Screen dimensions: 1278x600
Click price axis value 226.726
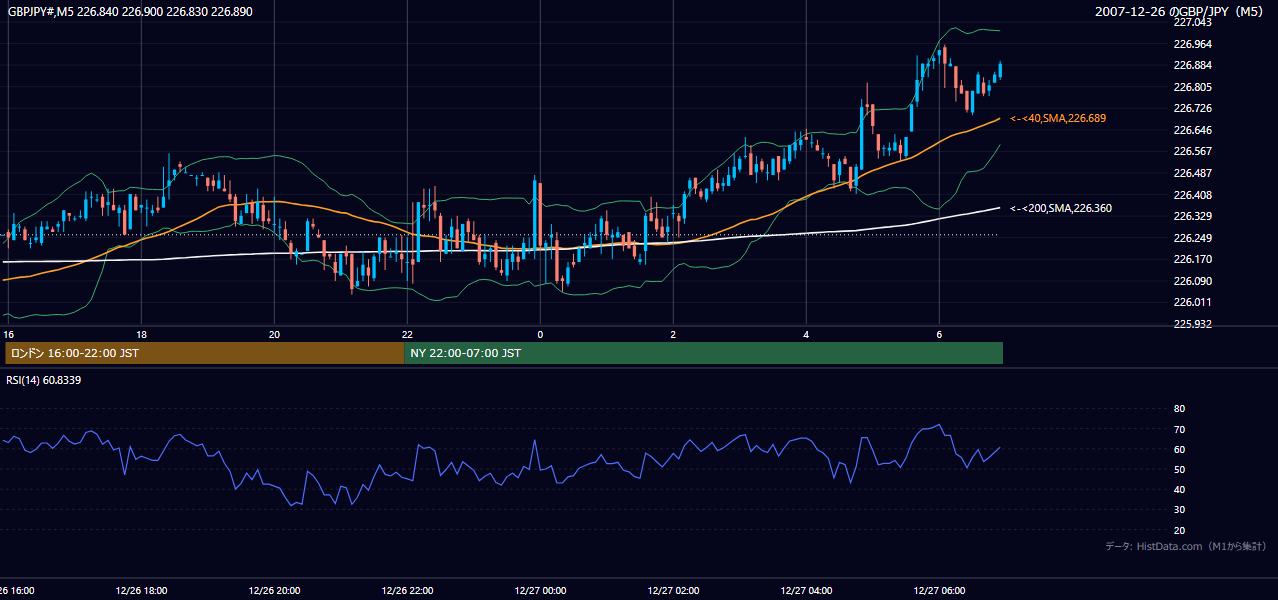click(x=1192, y=108)
